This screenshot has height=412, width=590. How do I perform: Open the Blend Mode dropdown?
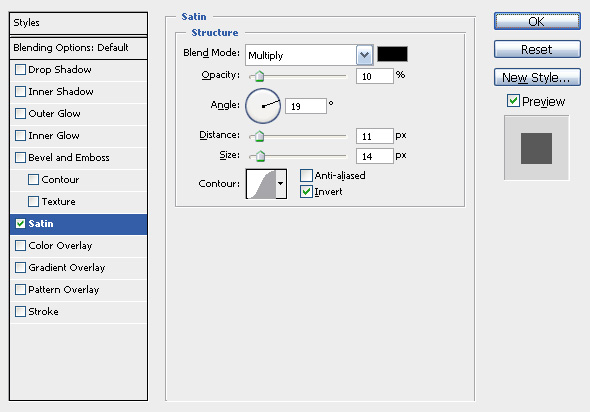(x=309, y=55)
